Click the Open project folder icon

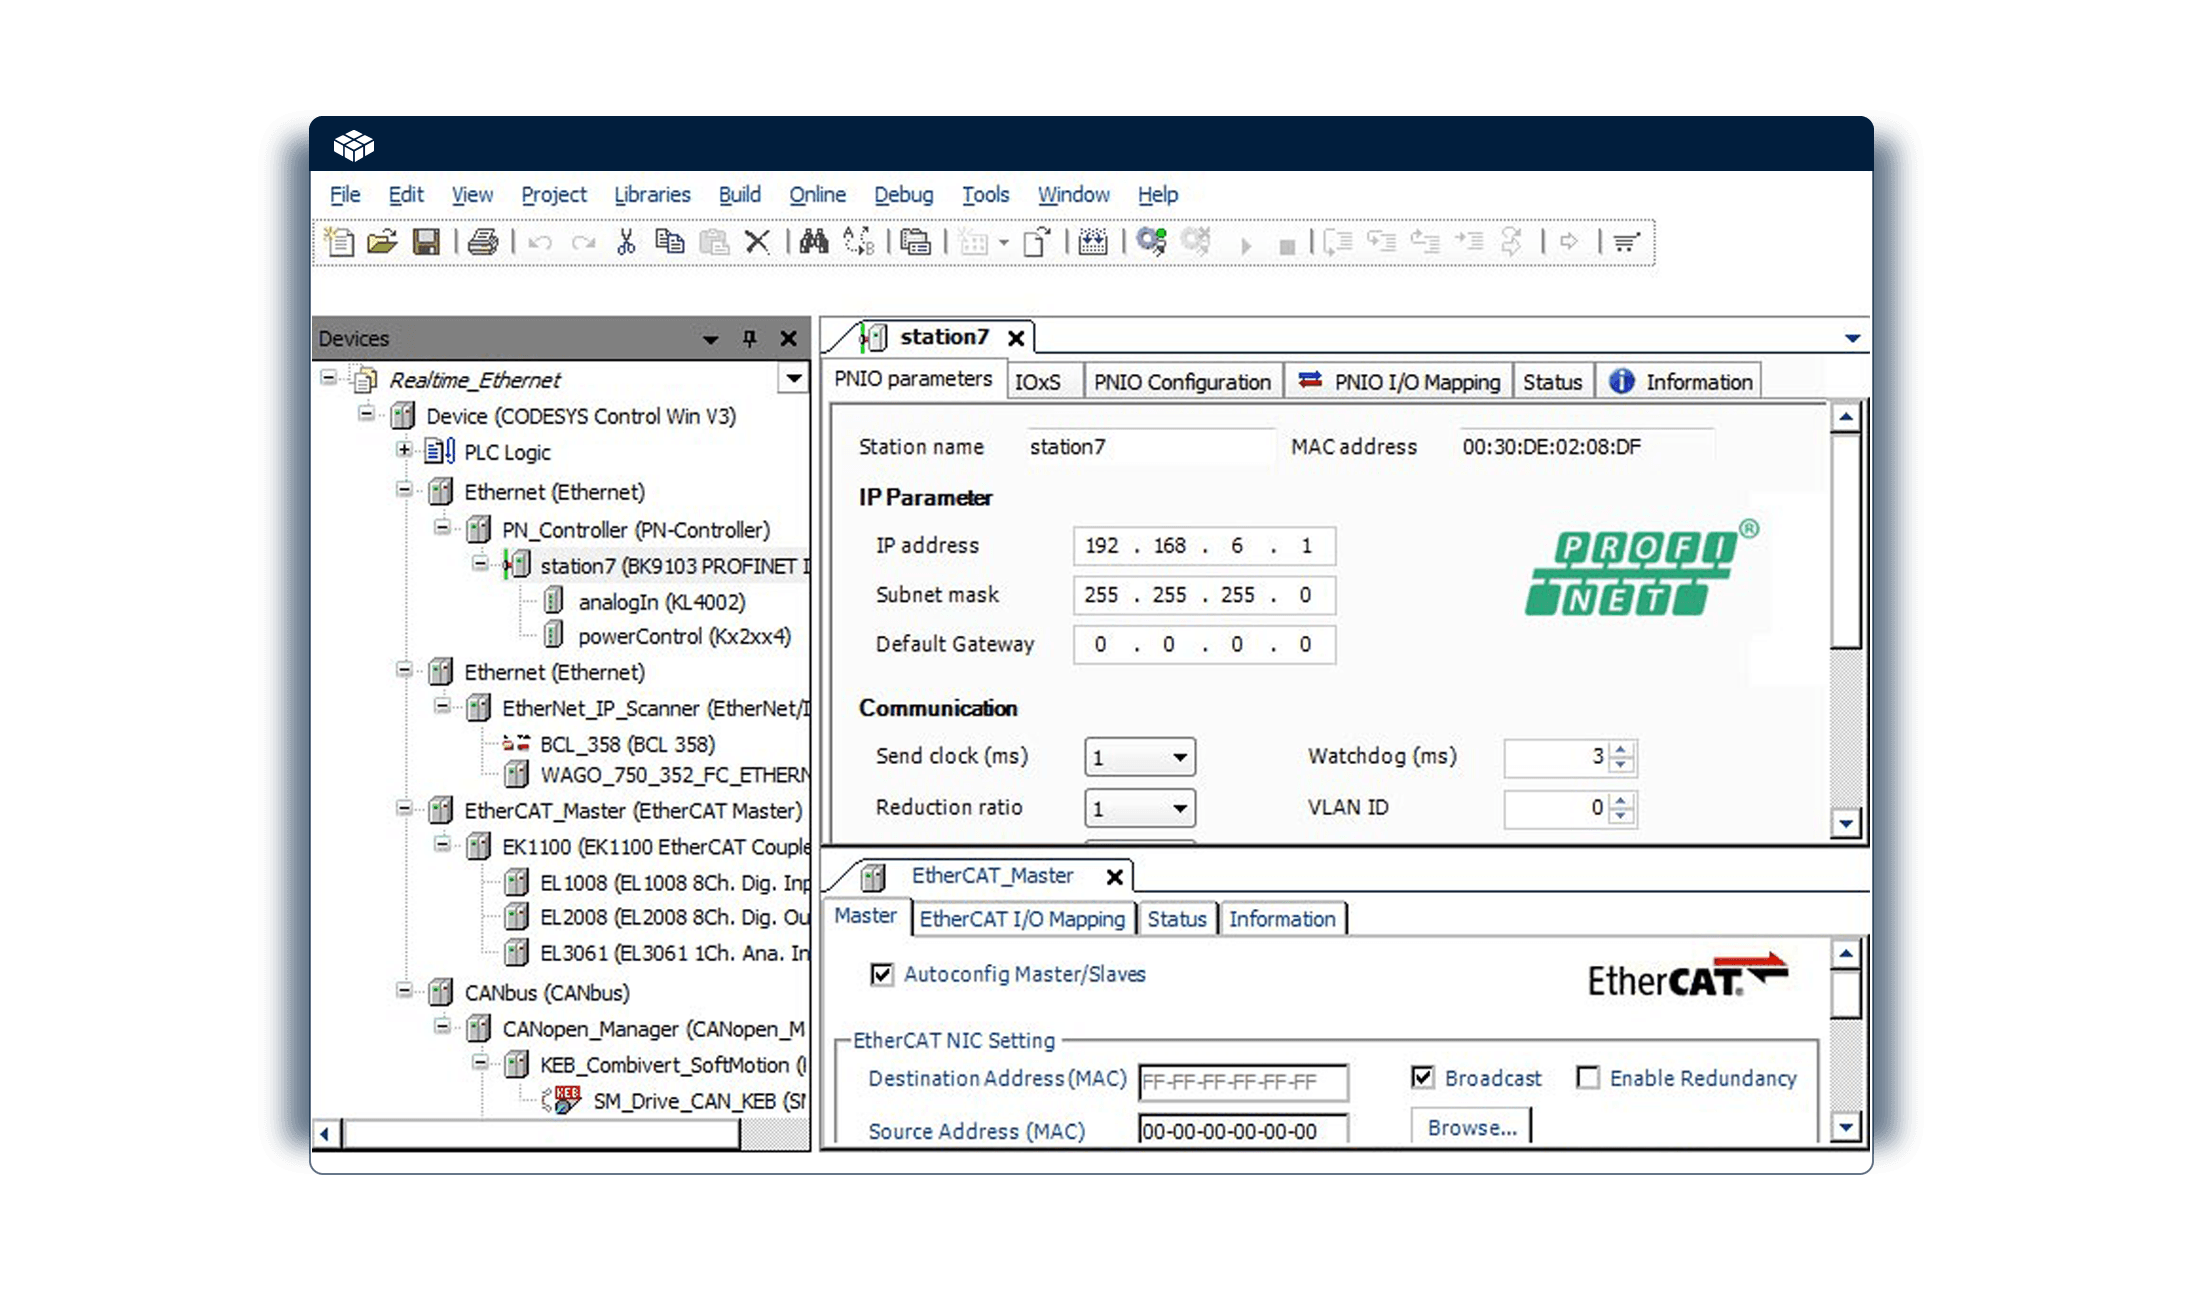(x=382, y=242)
